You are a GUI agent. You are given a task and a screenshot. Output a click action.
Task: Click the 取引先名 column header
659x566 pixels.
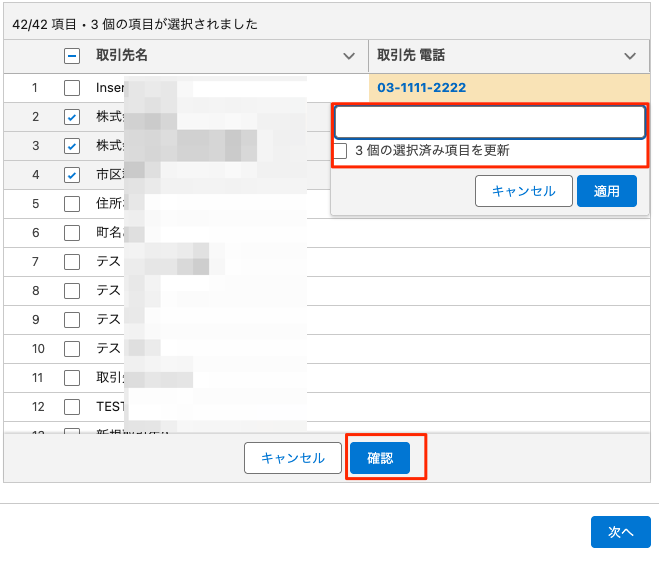tap(122, 56)
